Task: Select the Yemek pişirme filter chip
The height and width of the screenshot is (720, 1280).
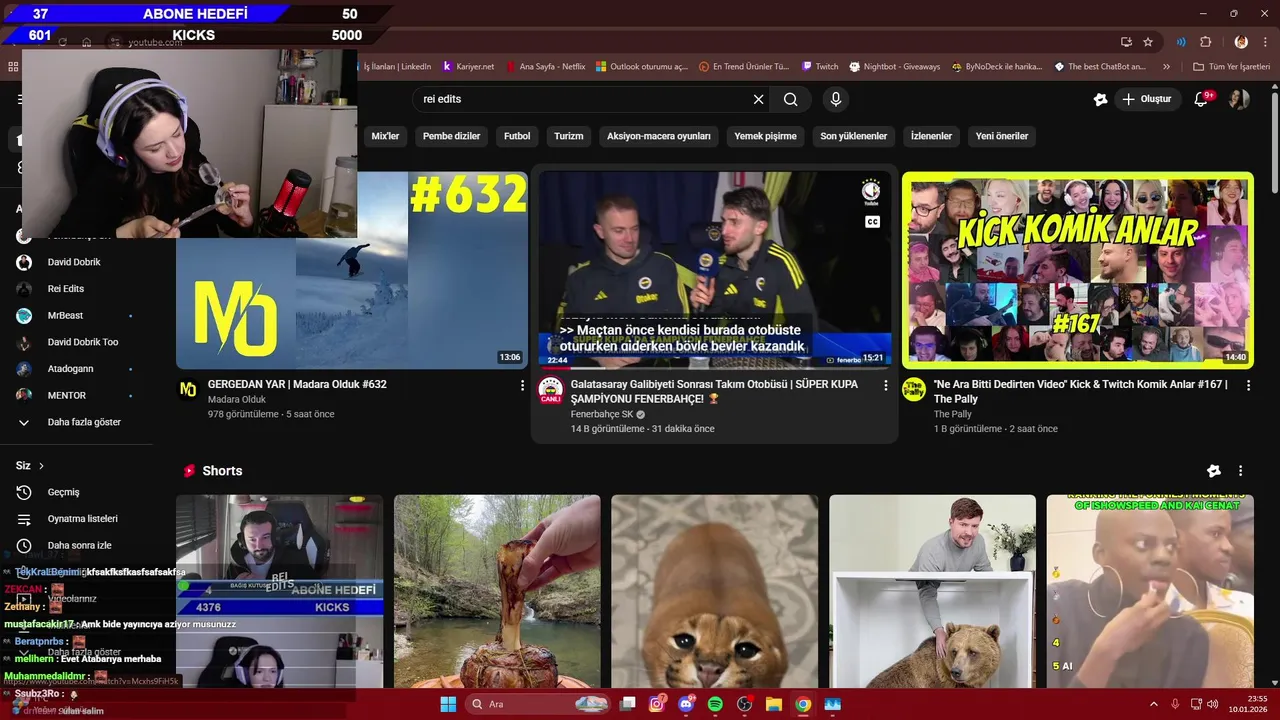Action: (766, 136)
